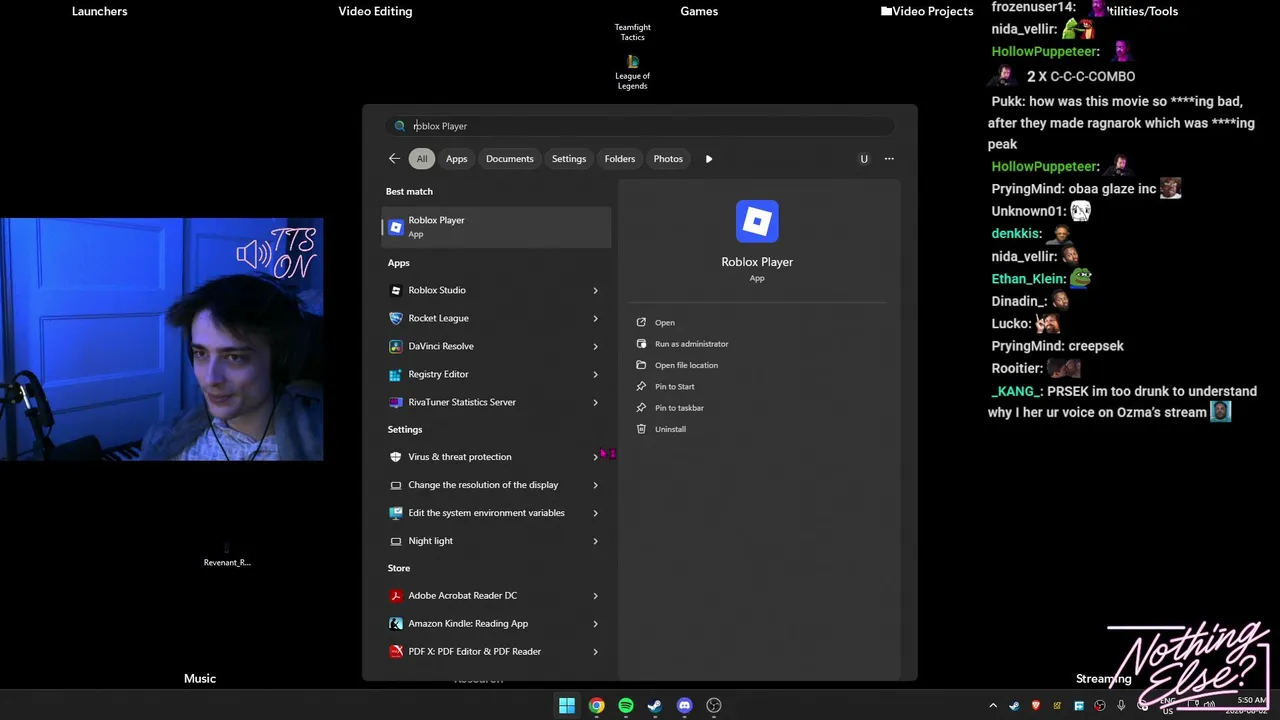The width and height of the screenshot is (1280, 720).
Task: Click the microphone icon in the system tray
Action: 1122,706
